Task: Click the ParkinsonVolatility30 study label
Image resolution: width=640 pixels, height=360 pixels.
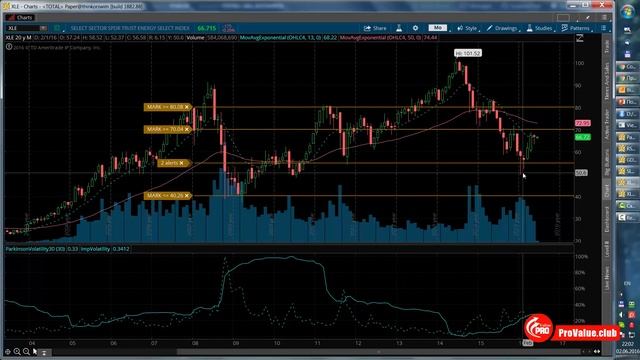Action: [36, 249]
